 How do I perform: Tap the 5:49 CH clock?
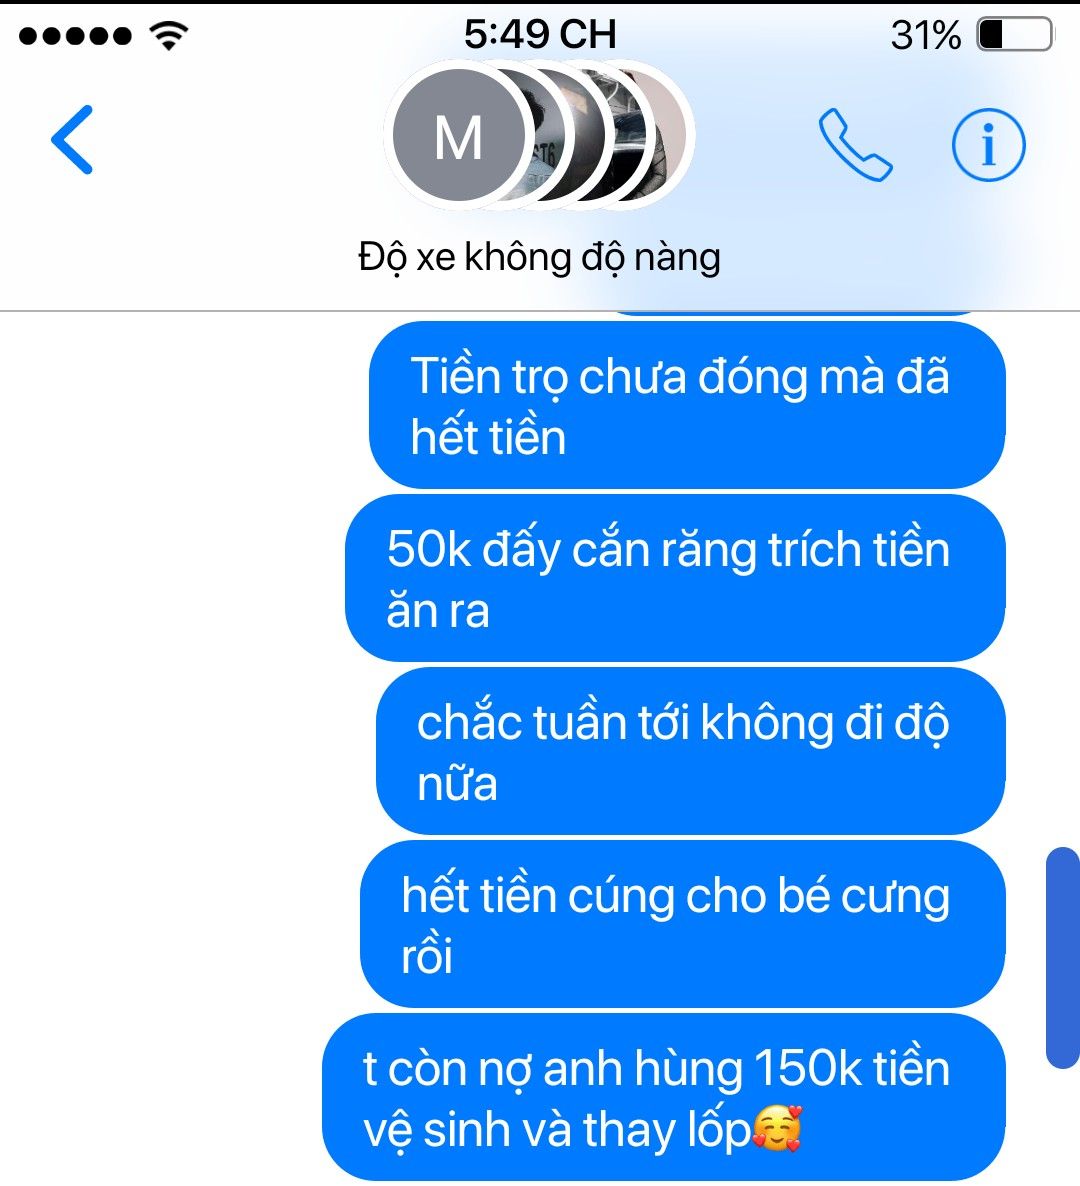click(540, 35)
